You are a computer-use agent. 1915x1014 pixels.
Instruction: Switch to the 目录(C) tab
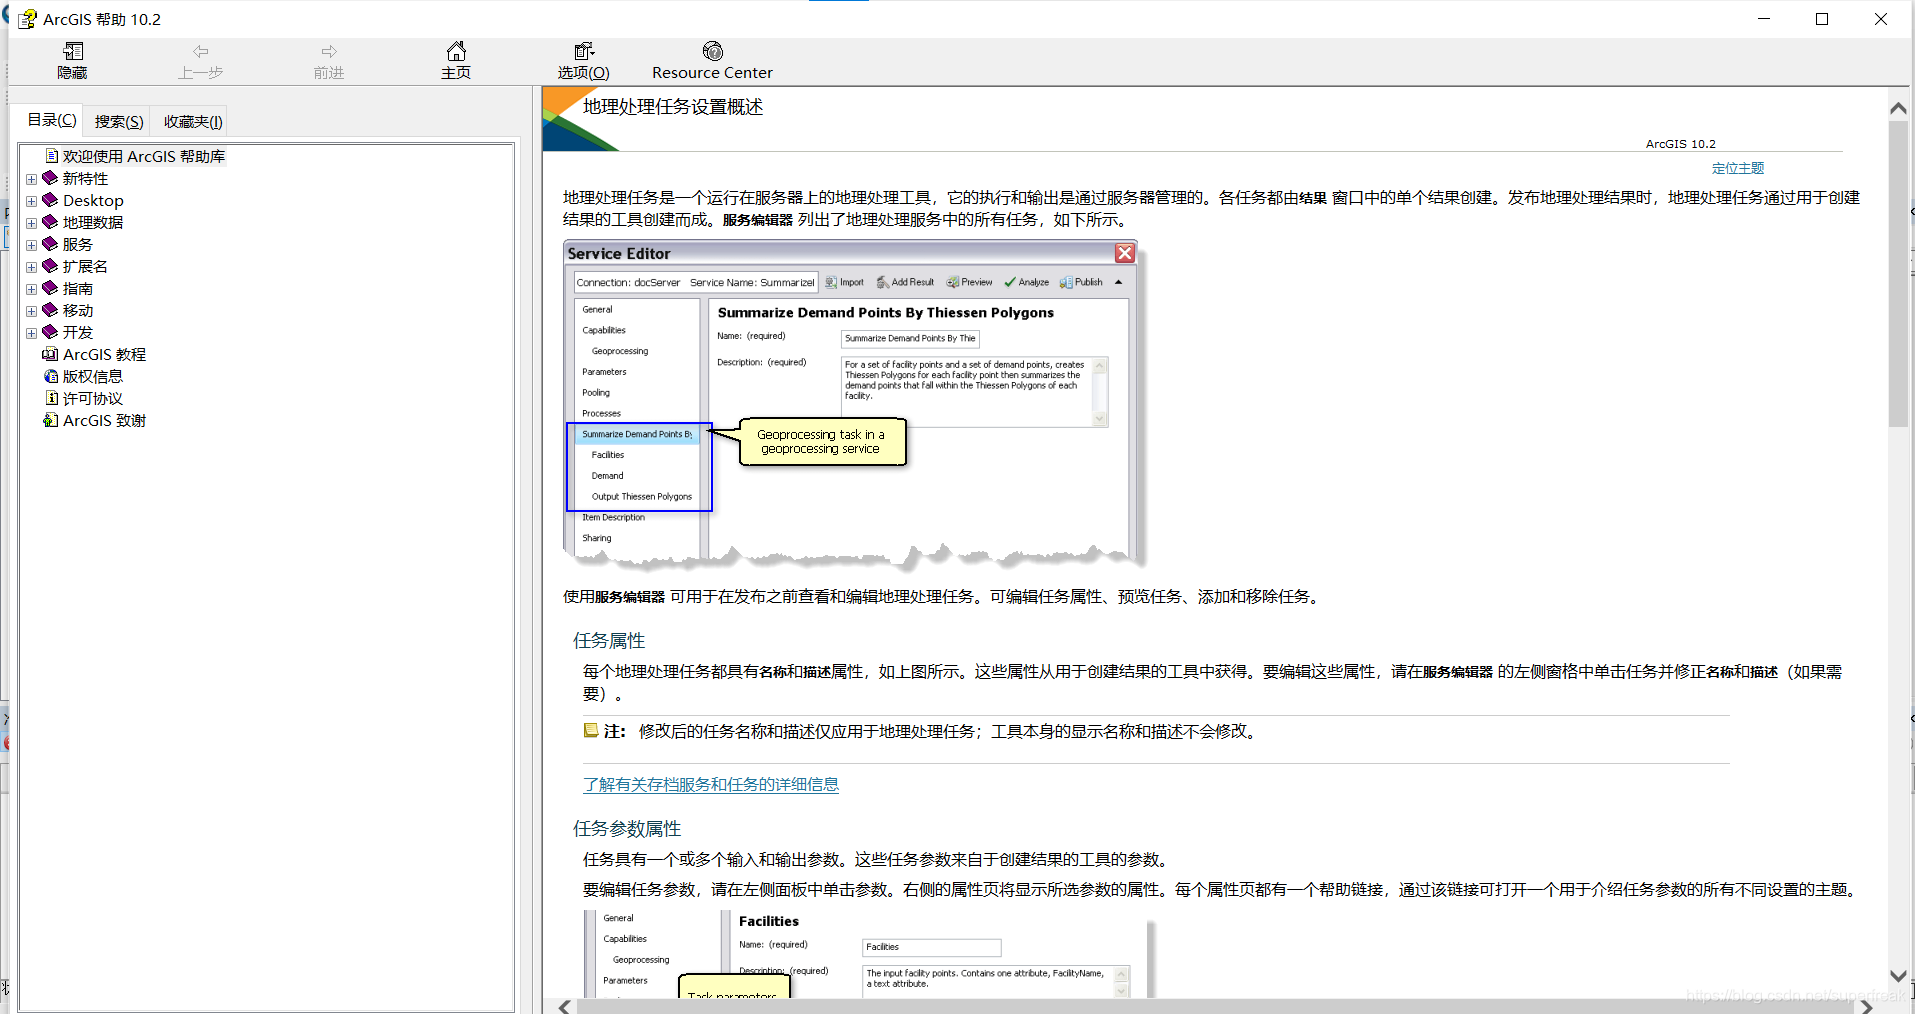tap(52, 120)
